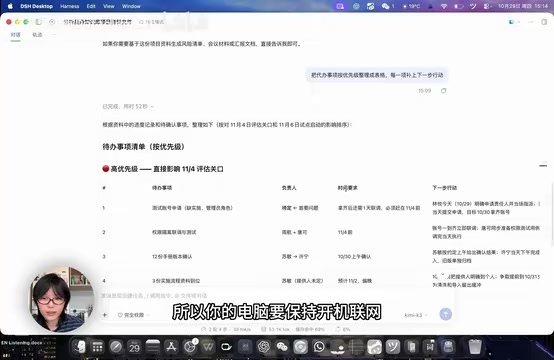Click heading 待办事项清单（按优先级）

[x=144, y=147]
